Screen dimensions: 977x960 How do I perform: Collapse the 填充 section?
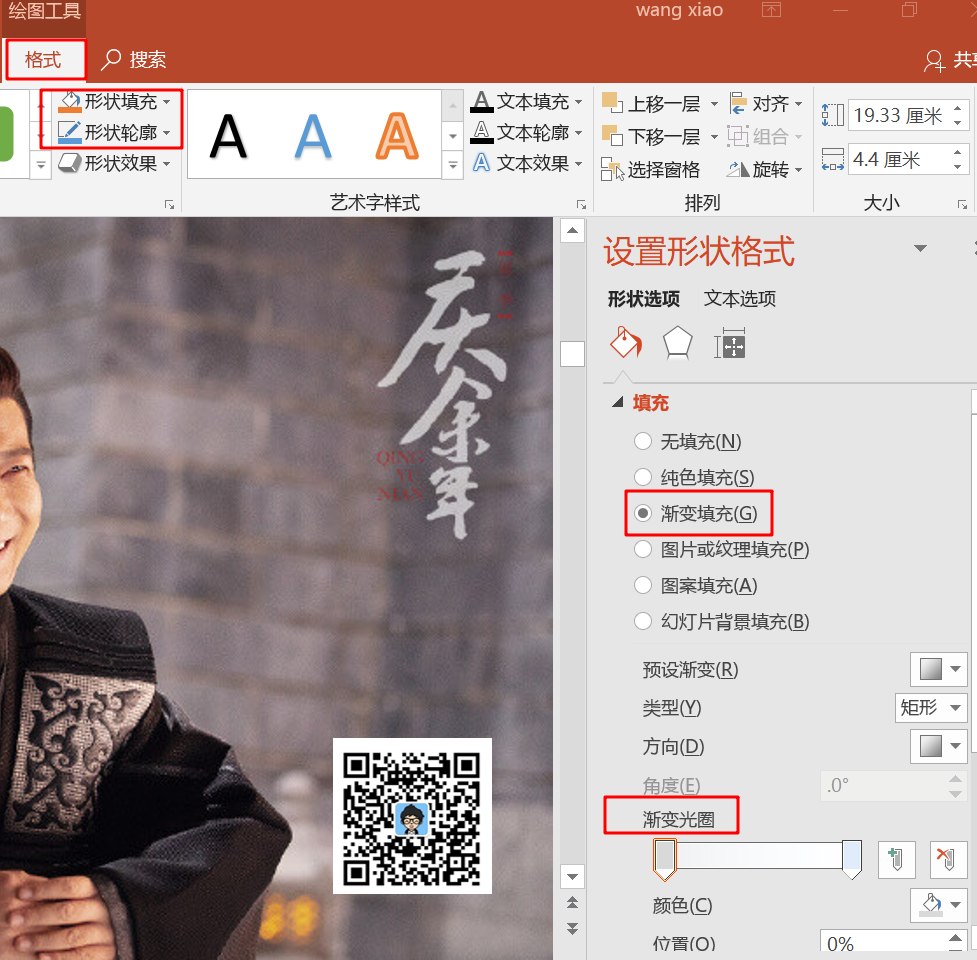617,402
